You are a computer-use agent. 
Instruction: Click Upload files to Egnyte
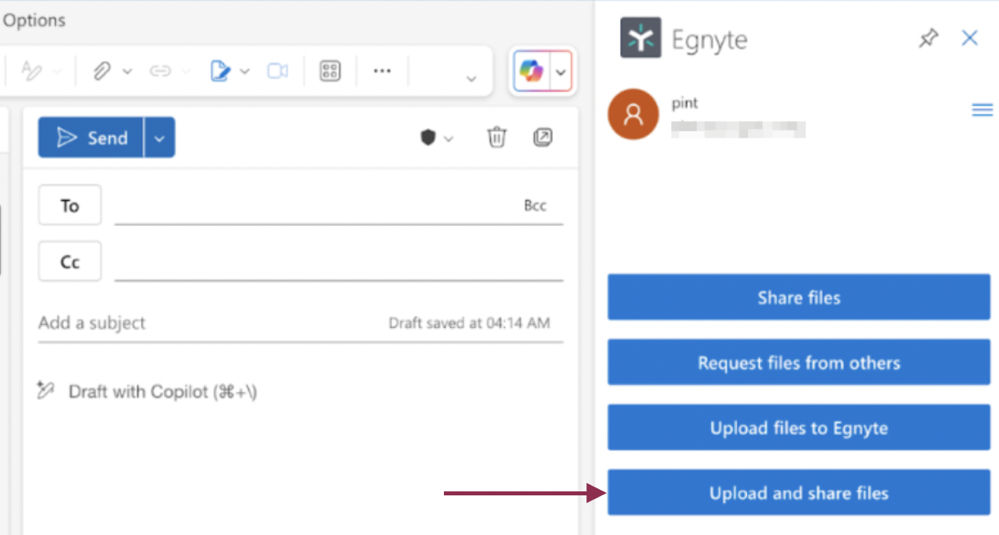point(799,427)
